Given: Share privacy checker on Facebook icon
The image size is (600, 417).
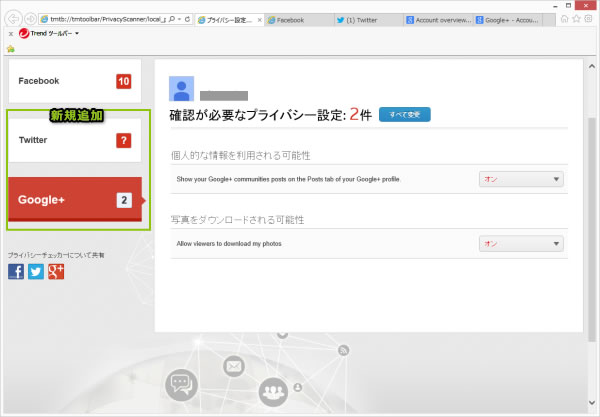Looking at the screenshot, I should pos(16,272).
